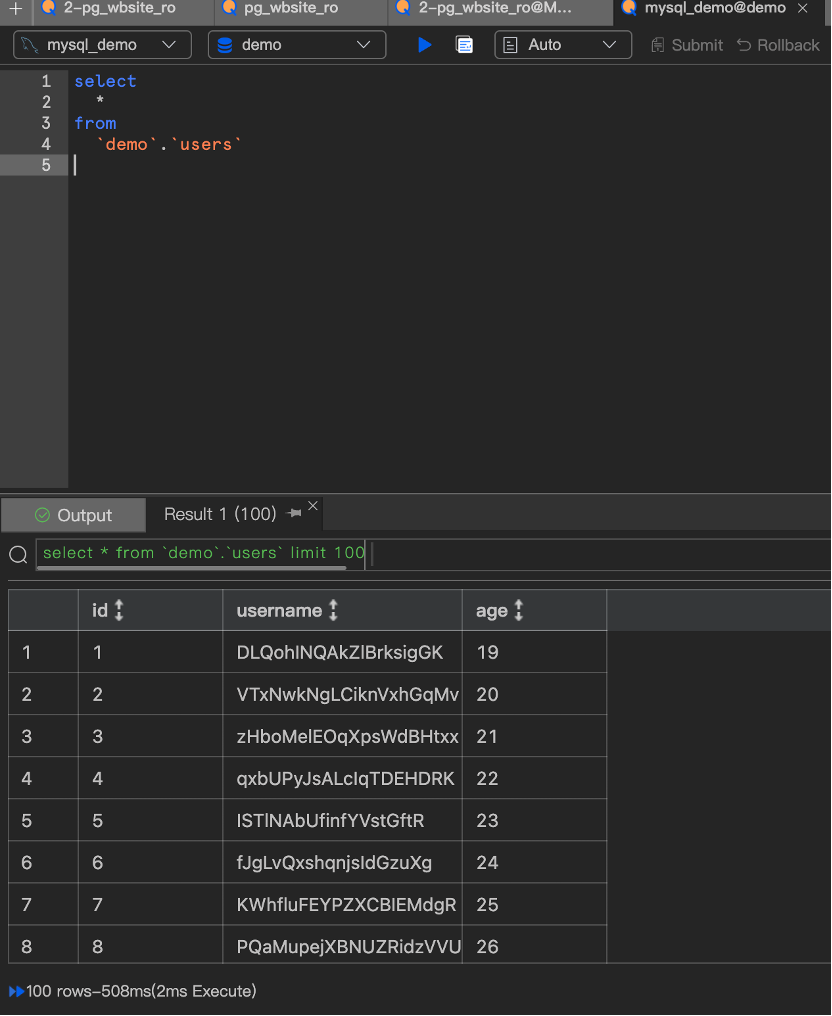The height and width of the screenshot is (1016, 832).
Task: Select cell DLQohlNQAkZlBrksigGK
Action: coord(342,652)
